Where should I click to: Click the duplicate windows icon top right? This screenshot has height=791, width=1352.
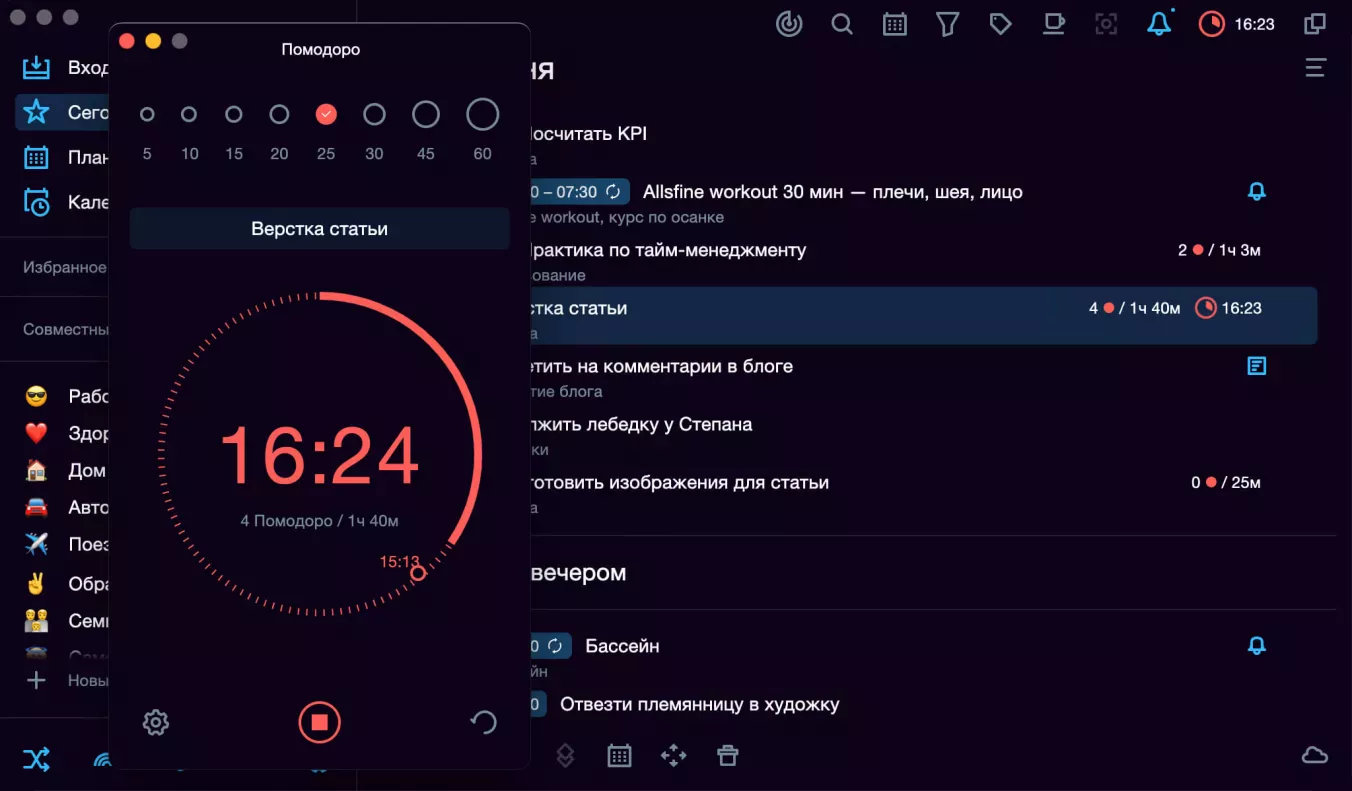tap(1315, 24)
